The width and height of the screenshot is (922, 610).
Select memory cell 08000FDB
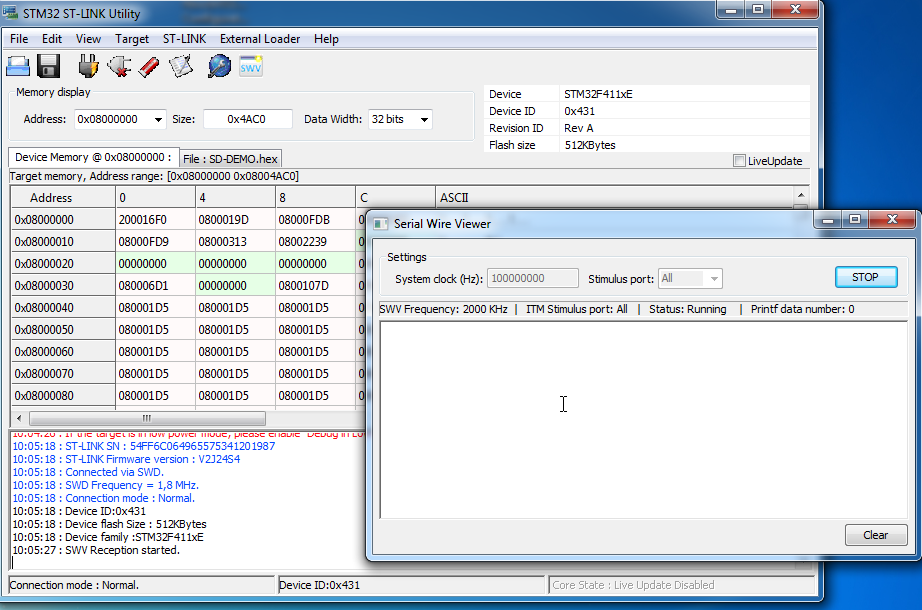[x=315, y=220]
